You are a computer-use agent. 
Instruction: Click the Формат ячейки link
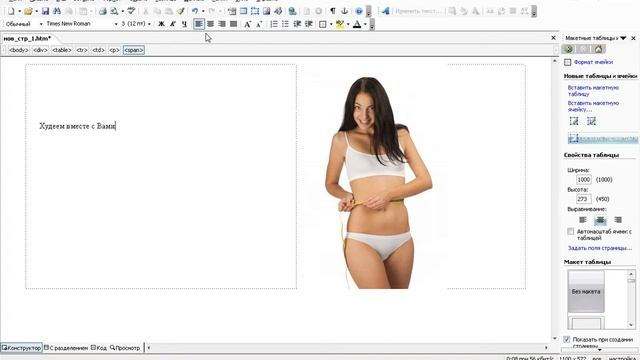(x=593, y=62)
